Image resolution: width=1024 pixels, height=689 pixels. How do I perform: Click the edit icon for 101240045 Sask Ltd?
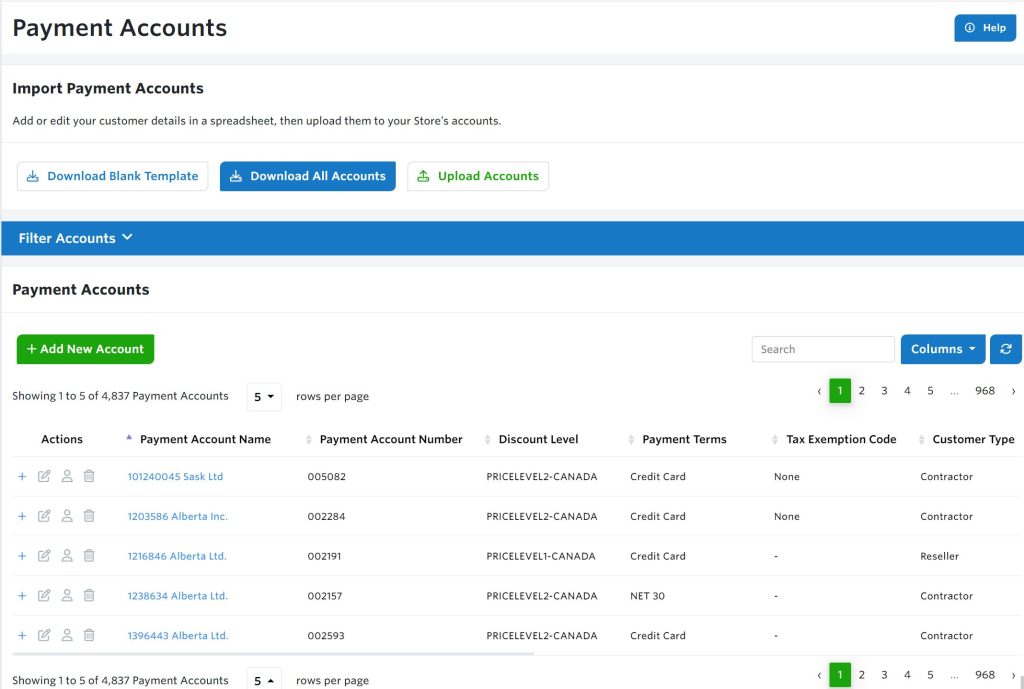coord(44,476)
